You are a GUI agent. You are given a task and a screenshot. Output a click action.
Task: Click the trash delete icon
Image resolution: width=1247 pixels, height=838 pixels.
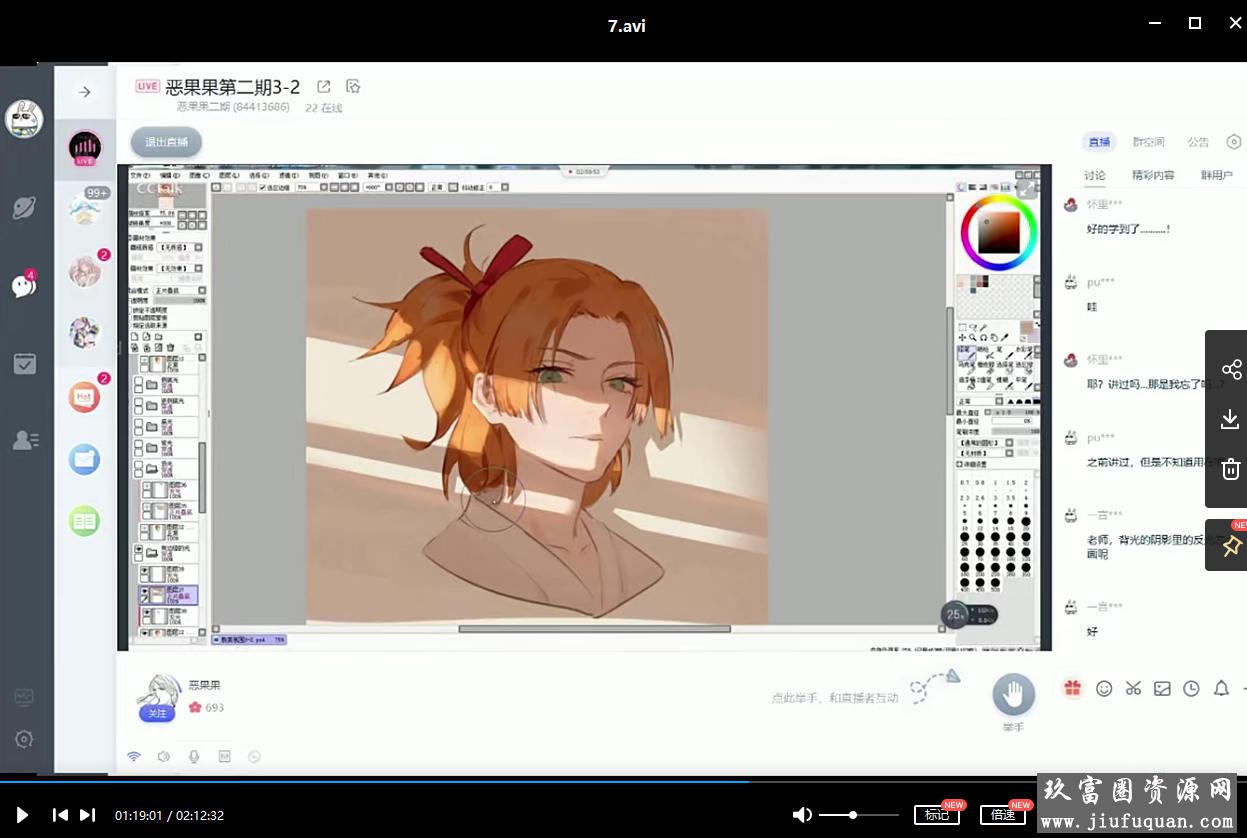tap(1231, 469)
